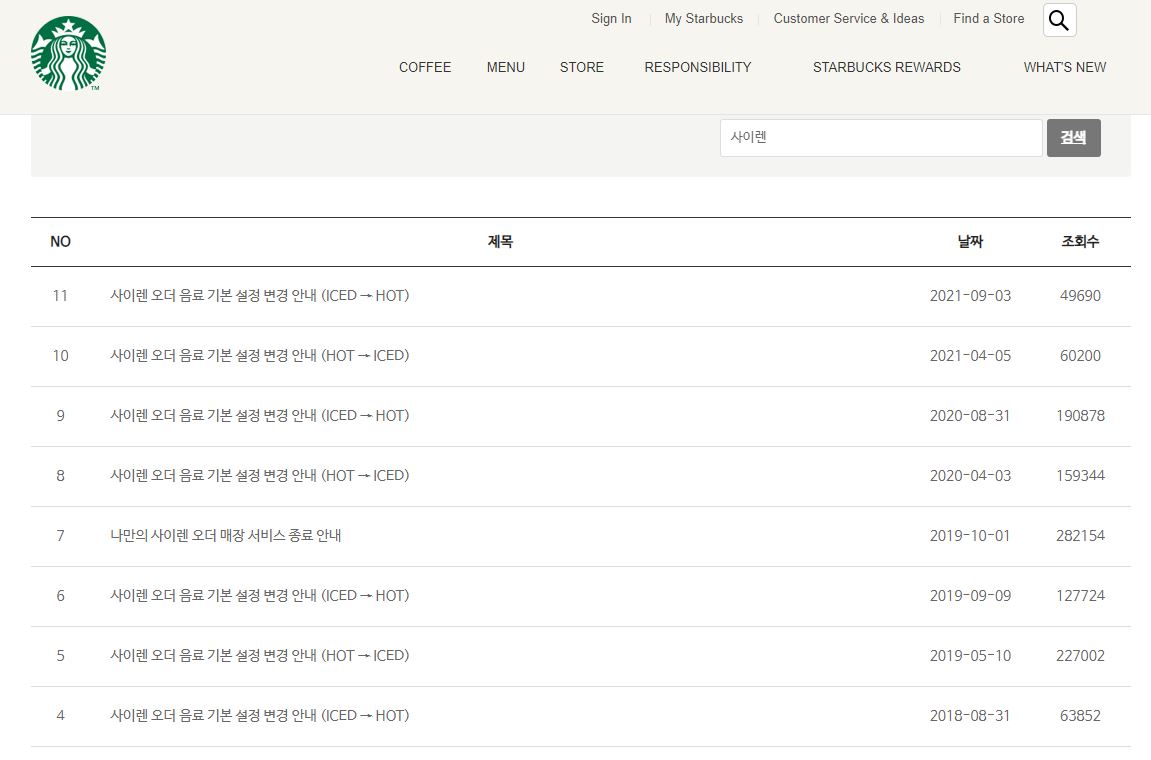Open notice 8 dated 2020-04-03

(x=259, y=476)
